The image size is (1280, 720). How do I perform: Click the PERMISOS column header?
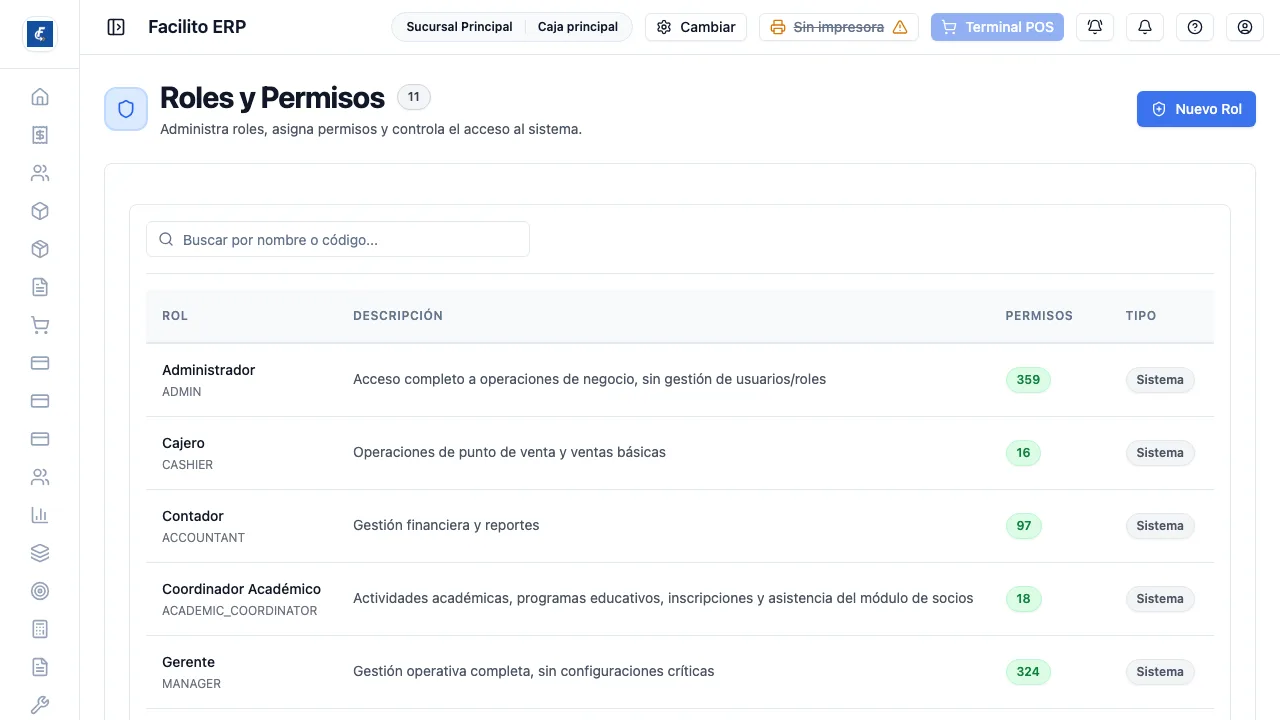pyautogui.click(x=1039, y=316)
